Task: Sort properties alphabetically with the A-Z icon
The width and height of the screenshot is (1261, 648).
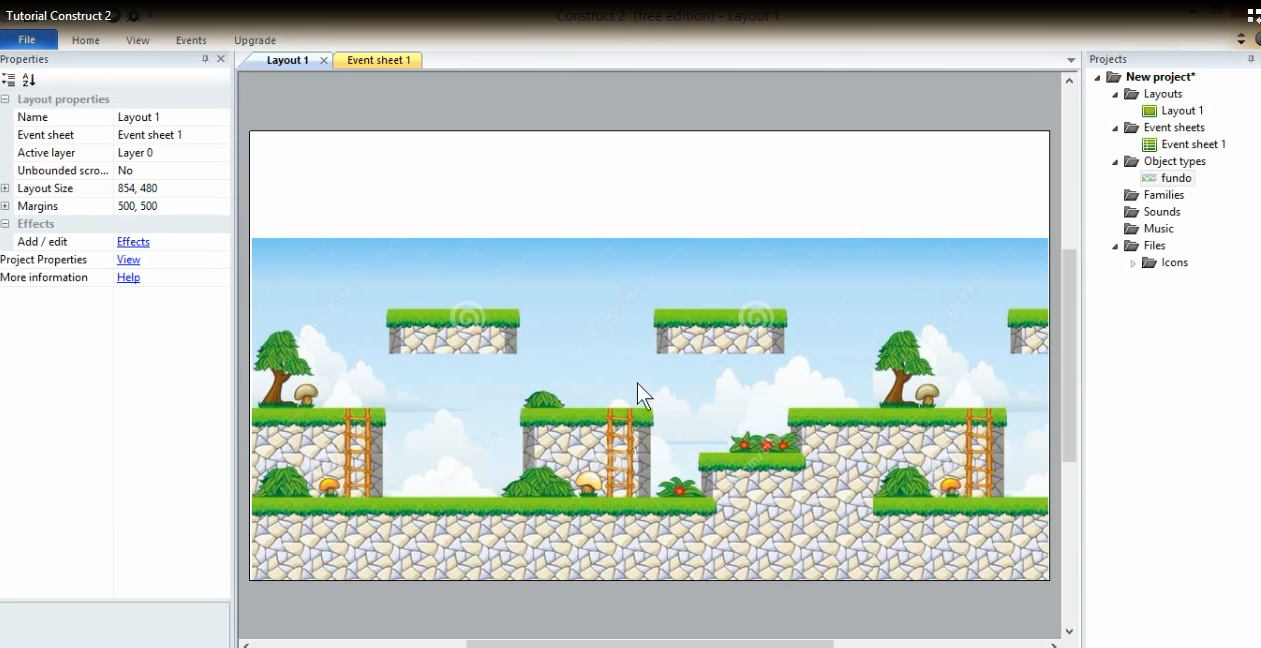Action: 28,79
